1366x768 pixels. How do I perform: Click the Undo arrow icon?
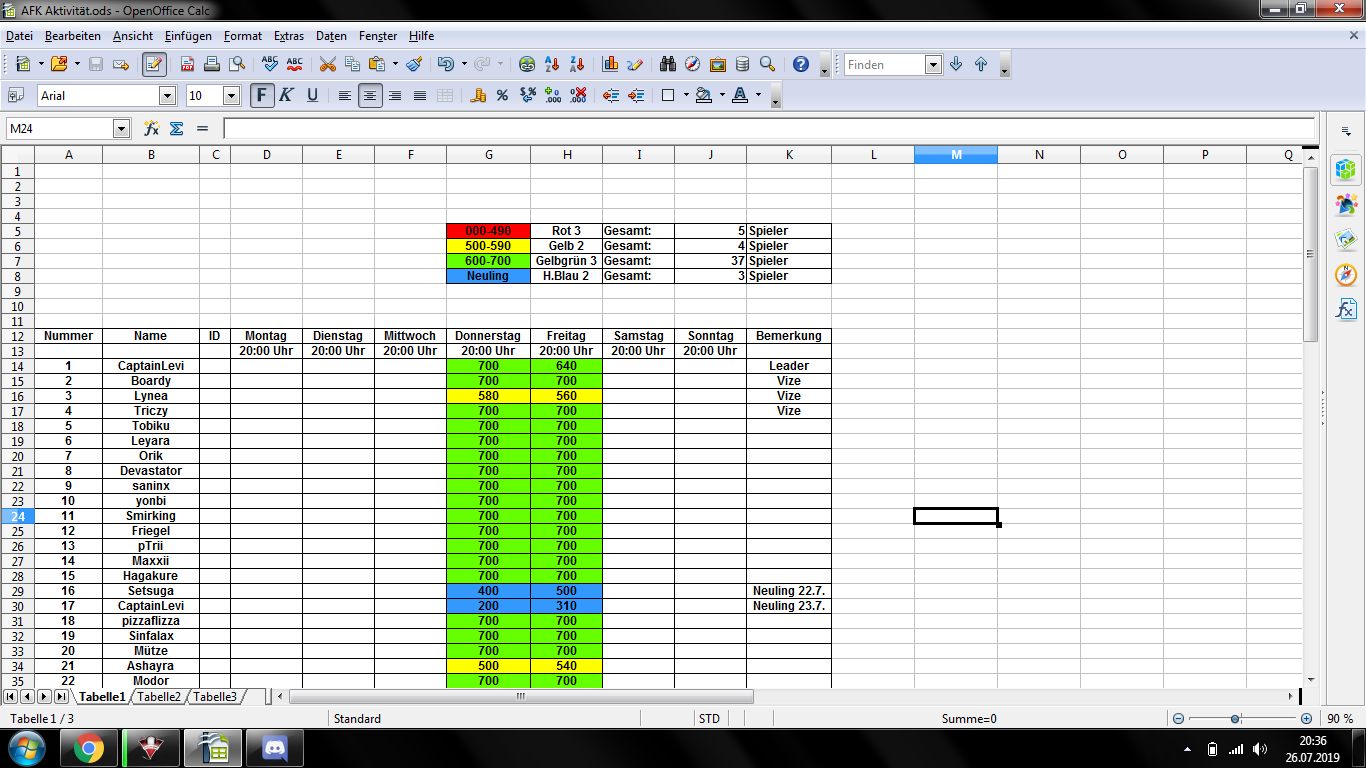coord(445,64)
